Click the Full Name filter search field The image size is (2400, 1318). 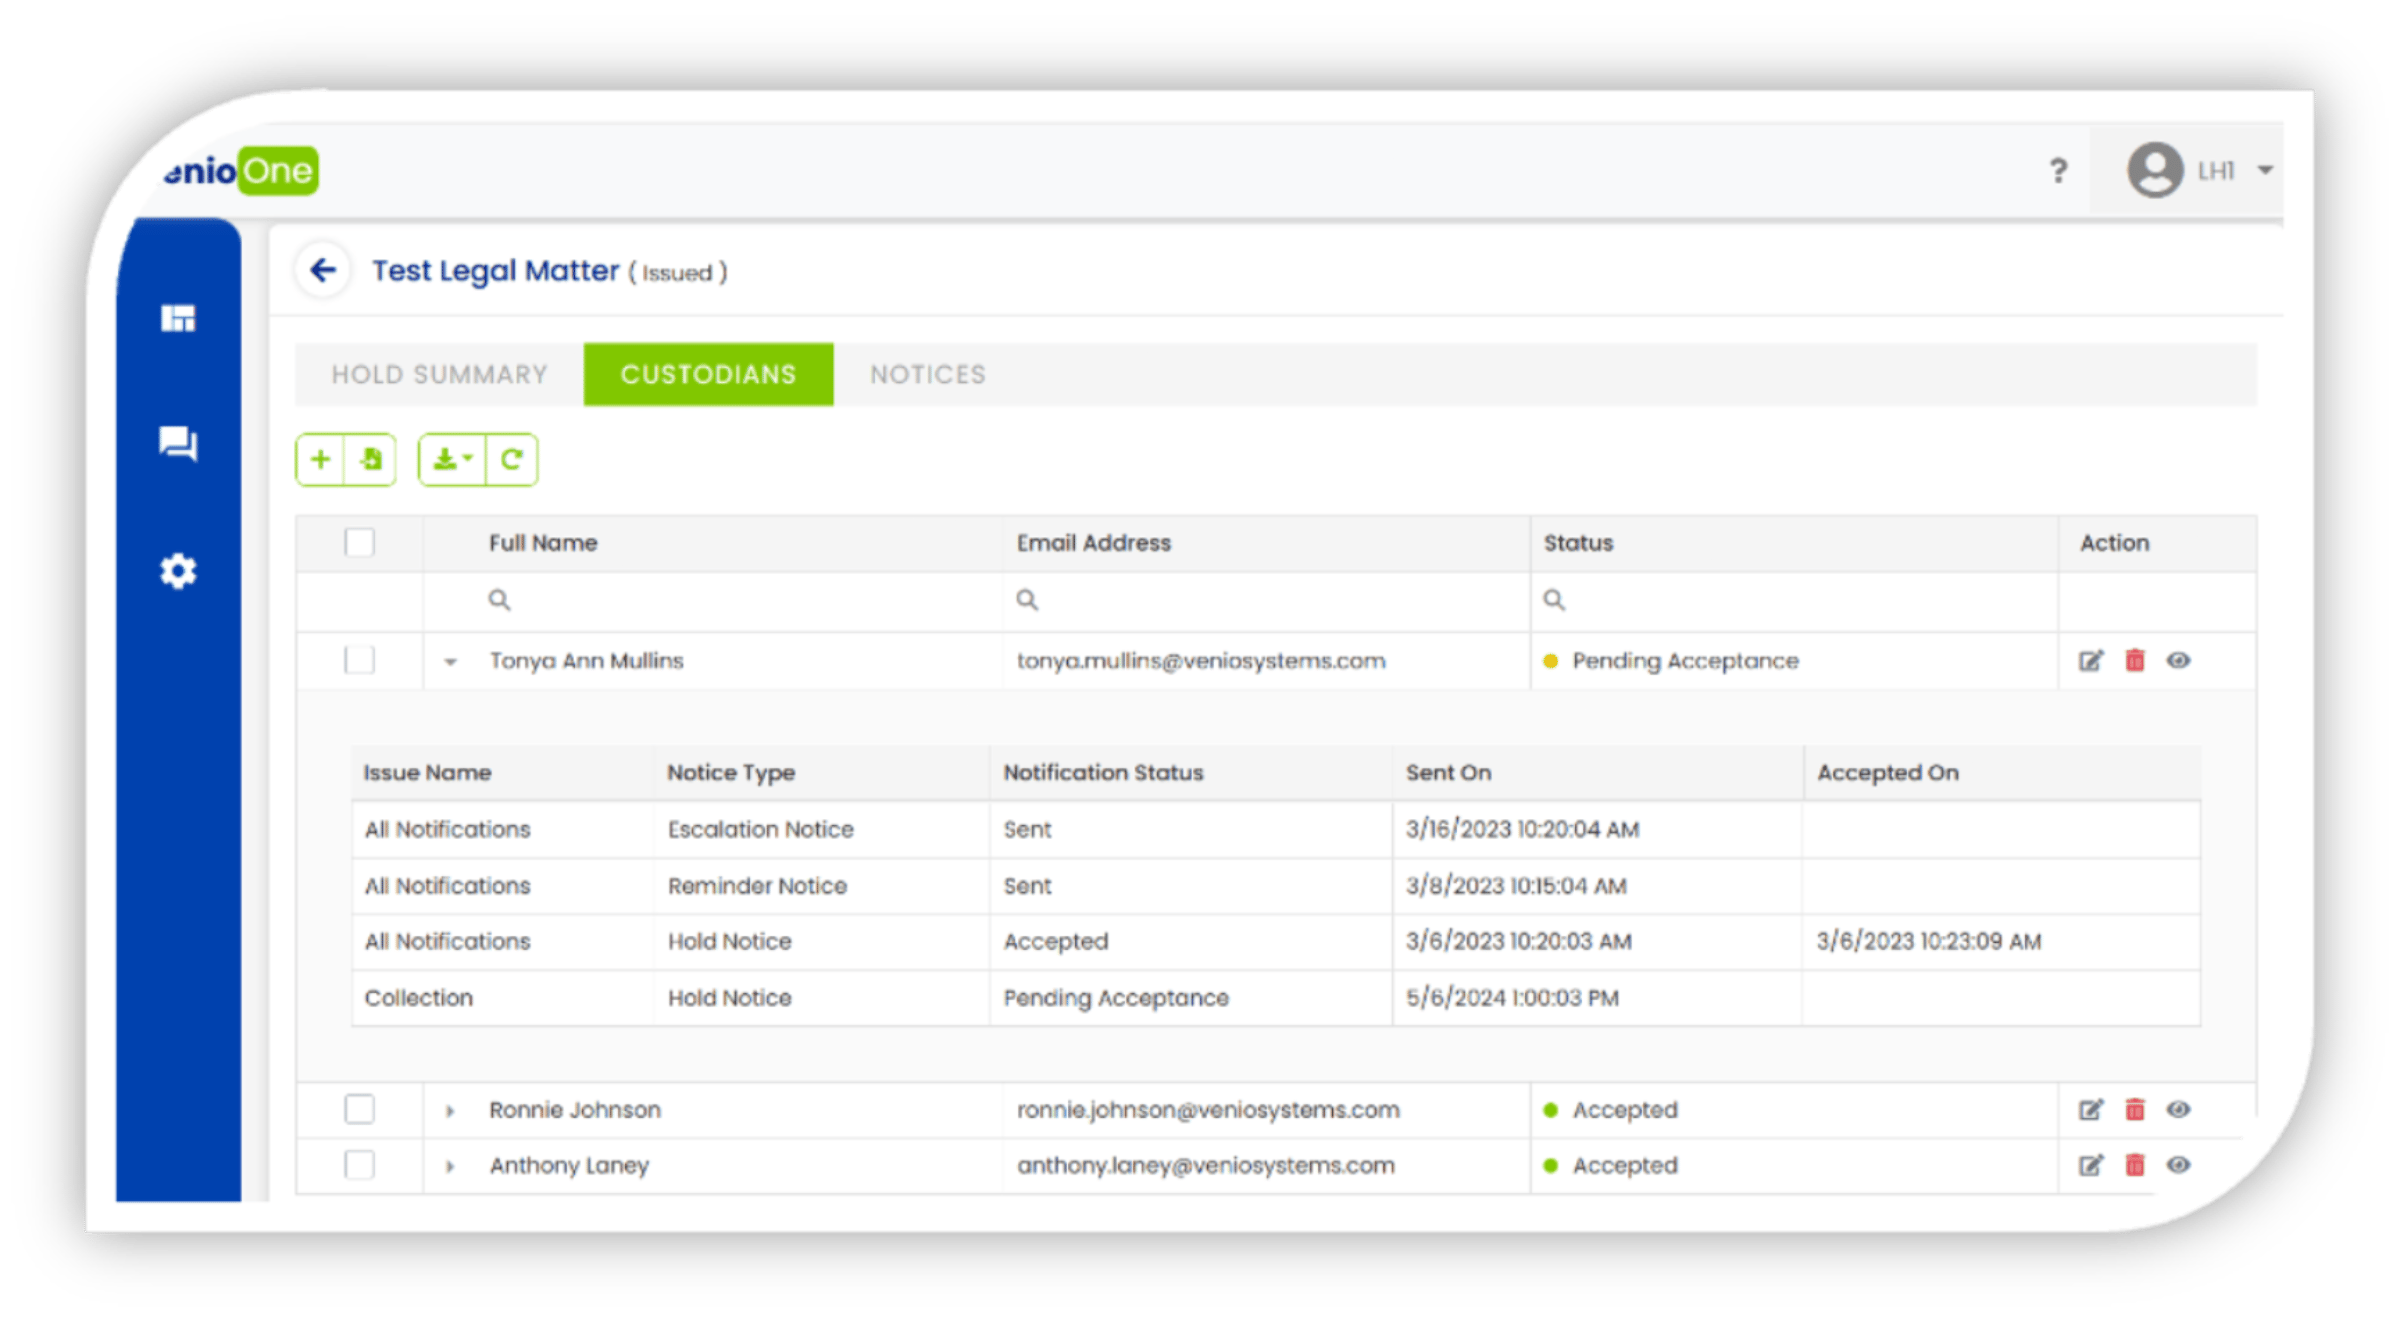713,601
